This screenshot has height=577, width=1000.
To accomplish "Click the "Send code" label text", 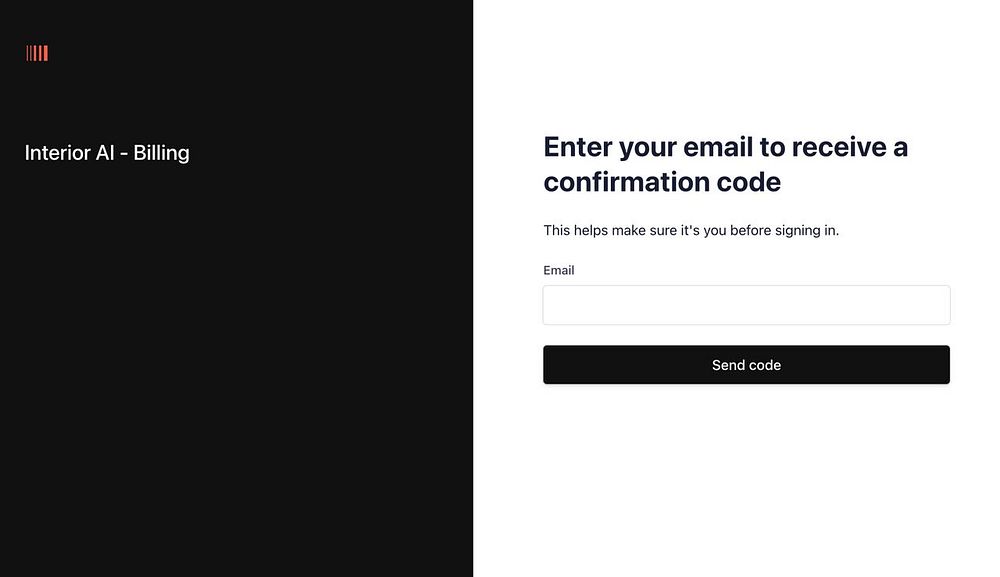I will tap(746, 365).
